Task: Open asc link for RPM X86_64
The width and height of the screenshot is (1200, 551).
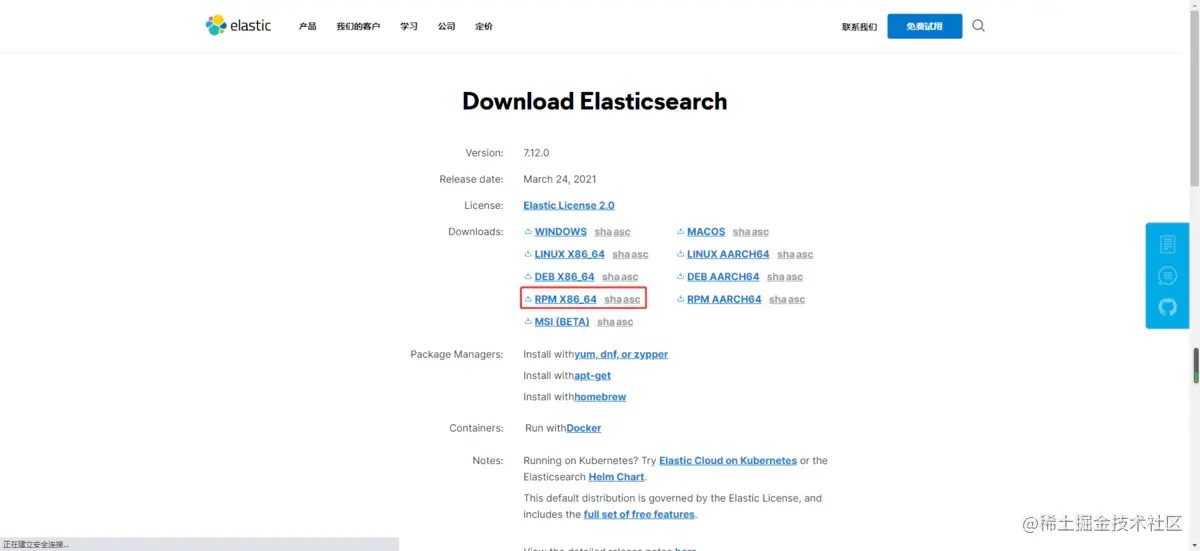Action: point(631,299)
